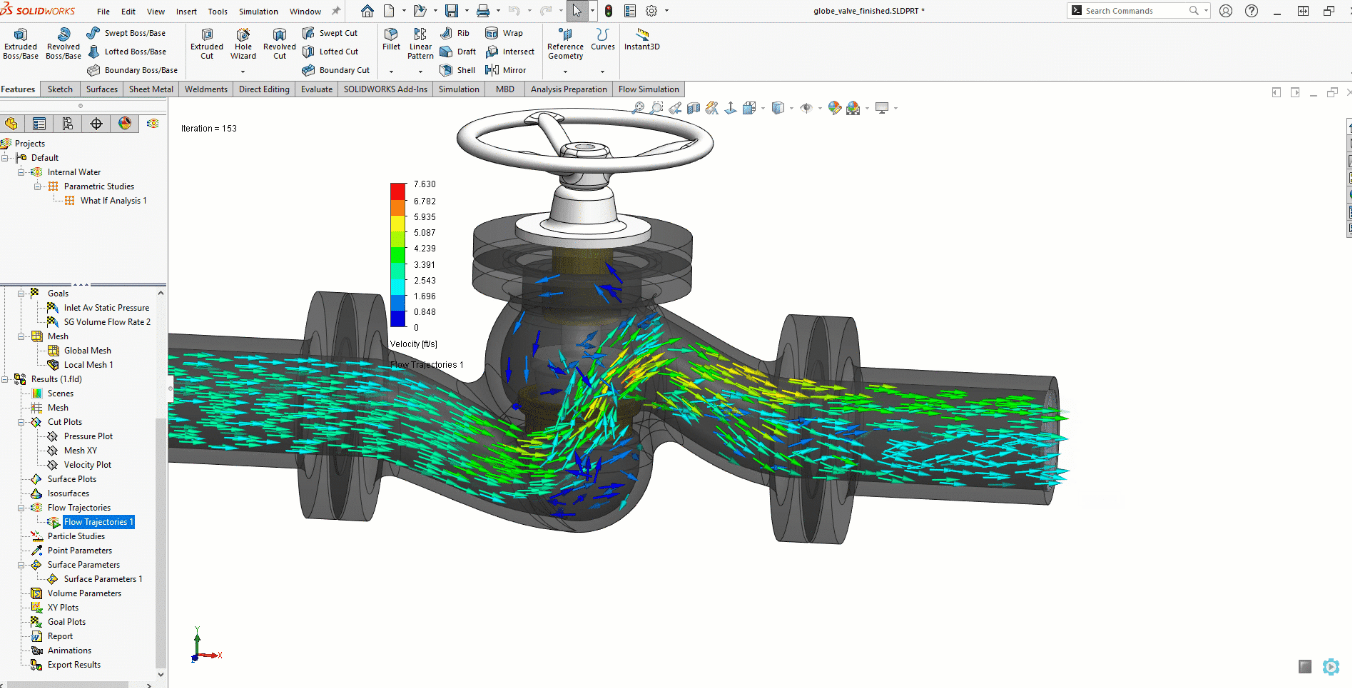Switch to DisplayManager panel tab

coord(124,124)
